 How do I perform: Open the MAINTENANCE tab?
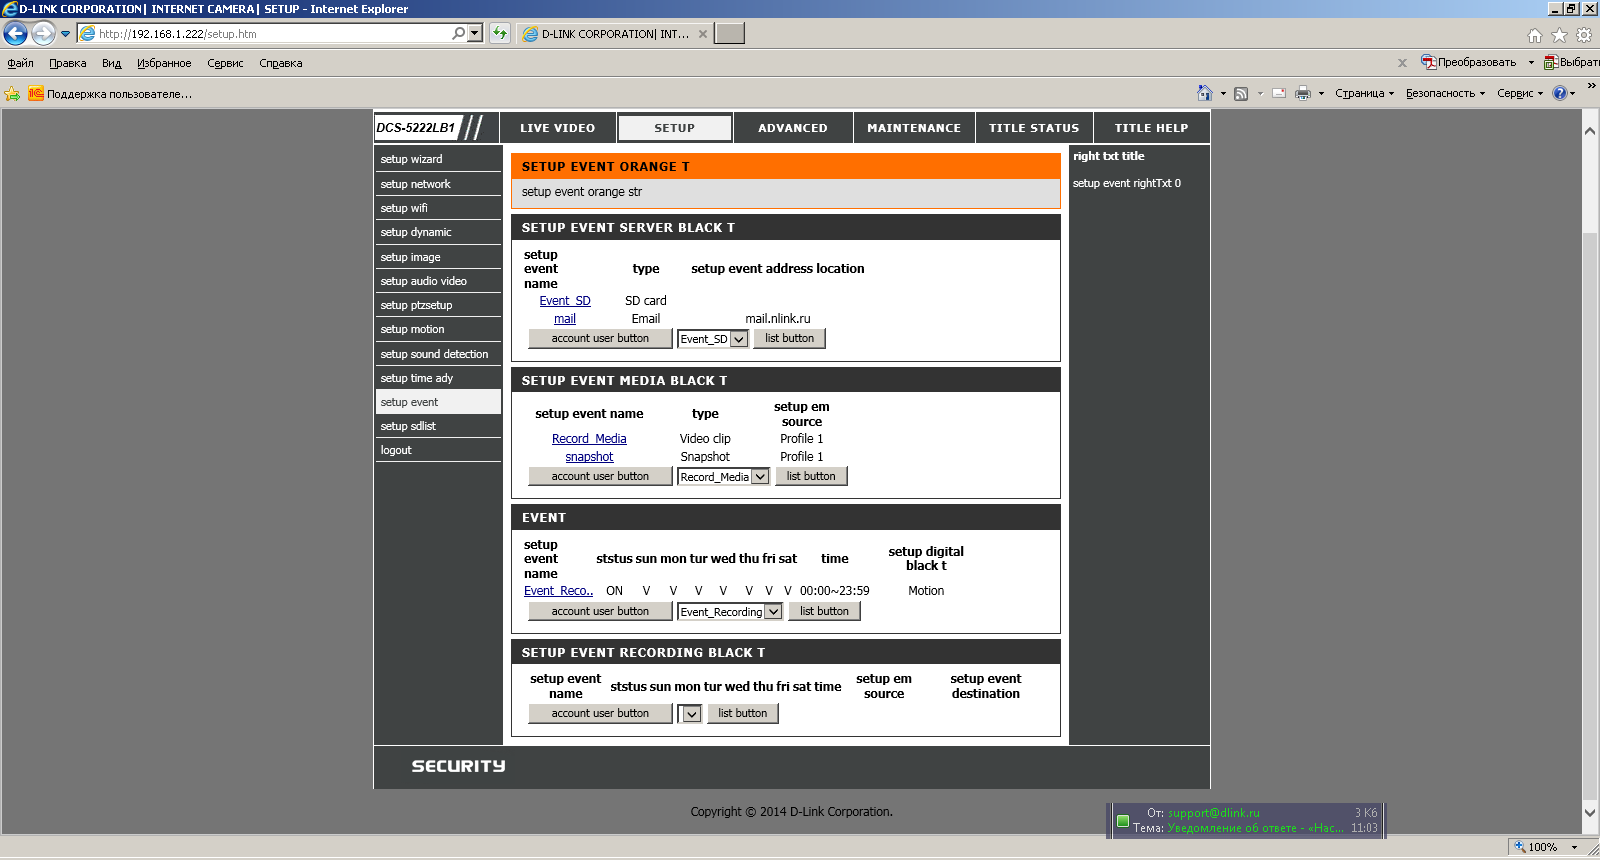coord(913,128)
